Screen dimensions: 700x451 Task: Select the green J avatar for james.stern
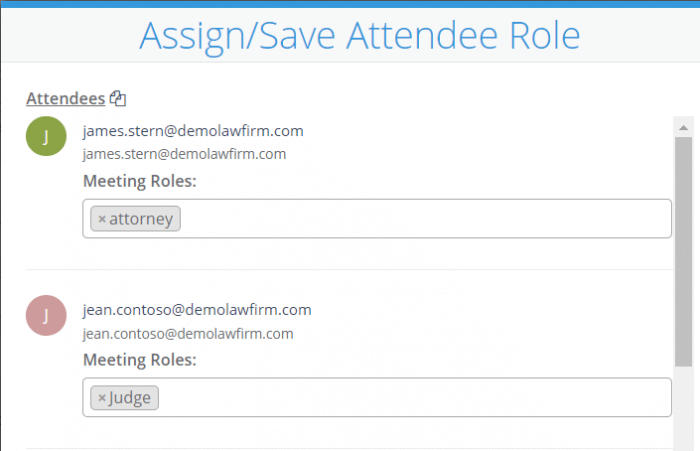click(46, 136)
